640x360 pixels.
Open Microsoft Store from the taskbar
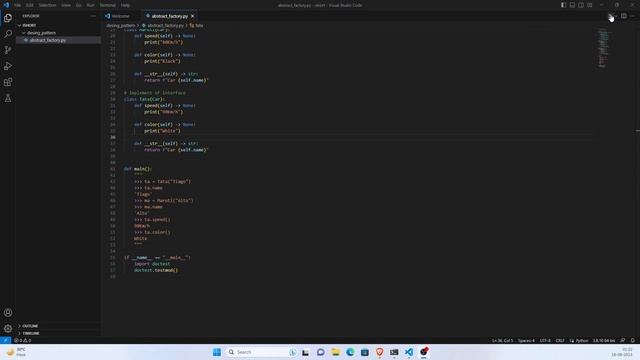(x=365, y=352)
